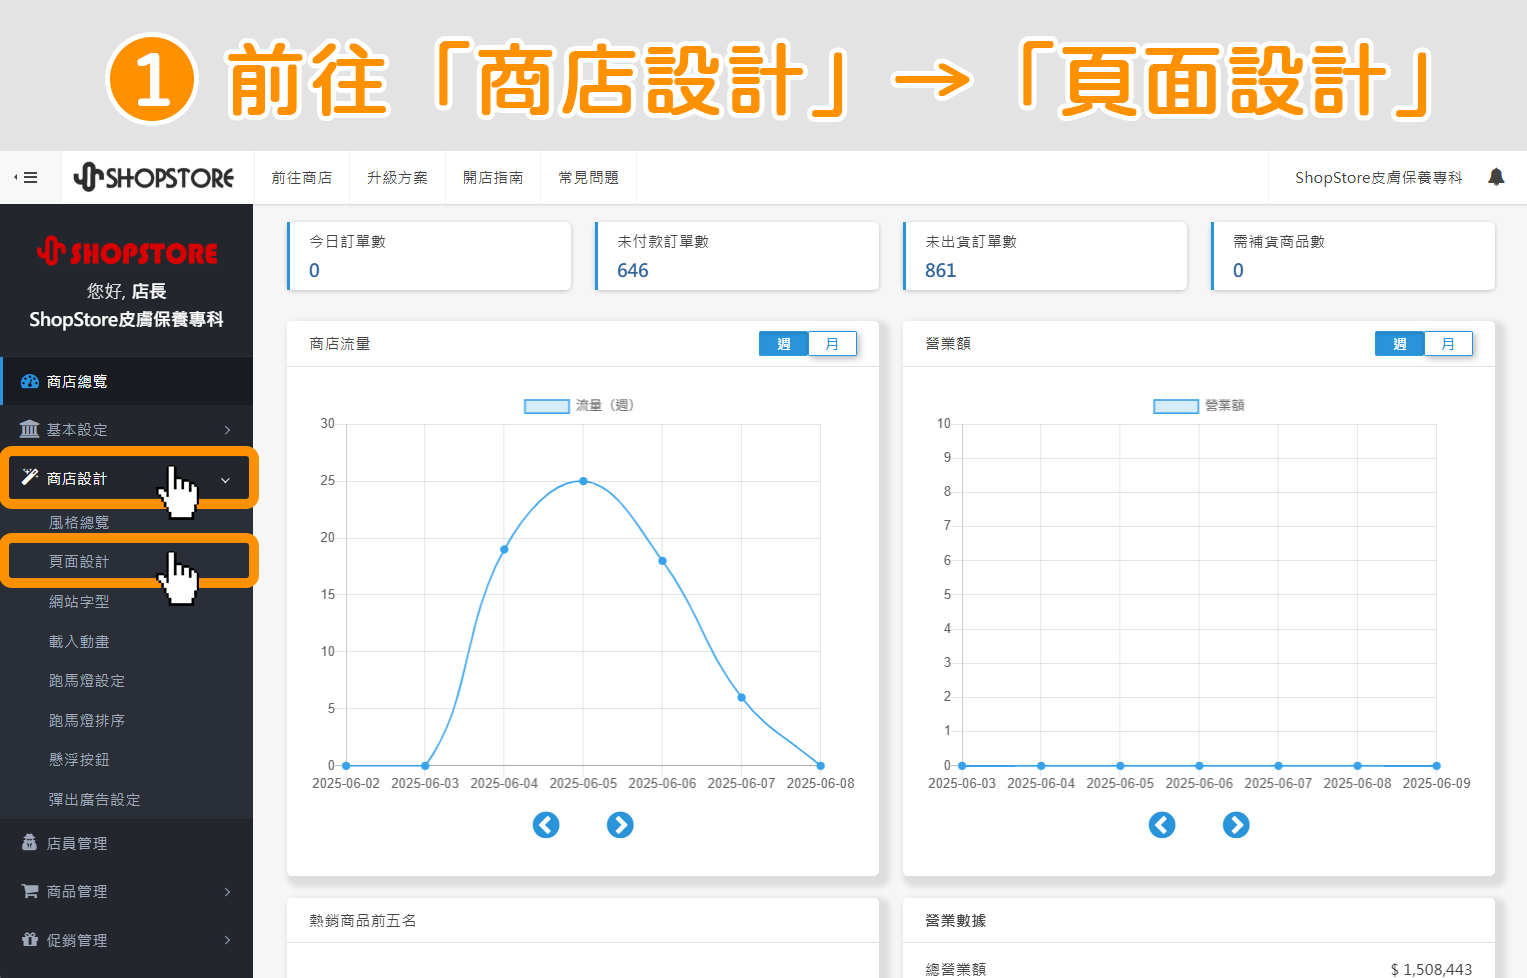Viewport: 1527px width, 978px height.
Task: Click the 未付款訂單數 646 card
Action: pos(737,256)
